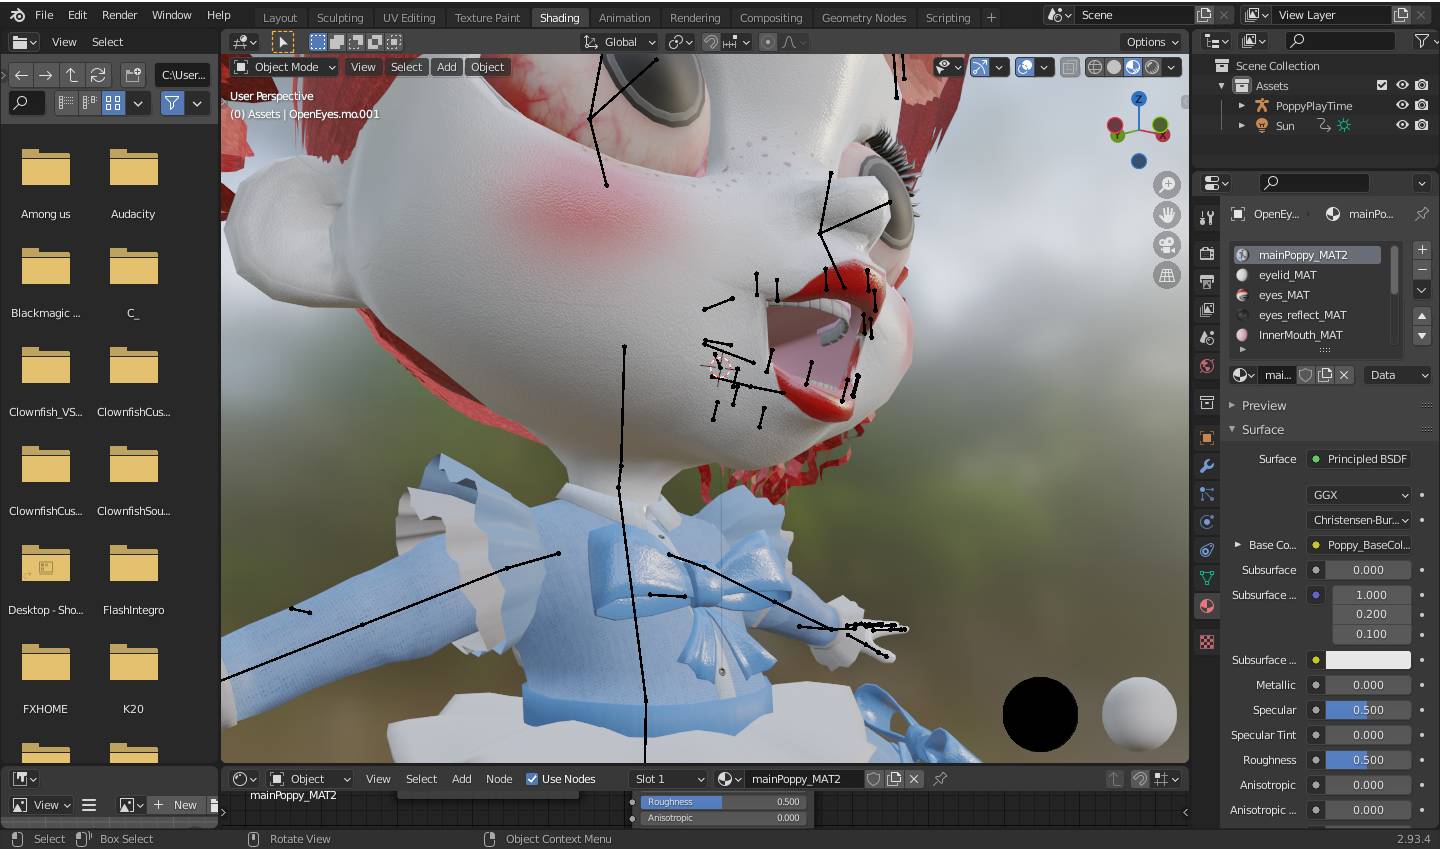Open material link Data dropdown
1440x849 pixels.
pyautogui.click(x=1397, y=375)
